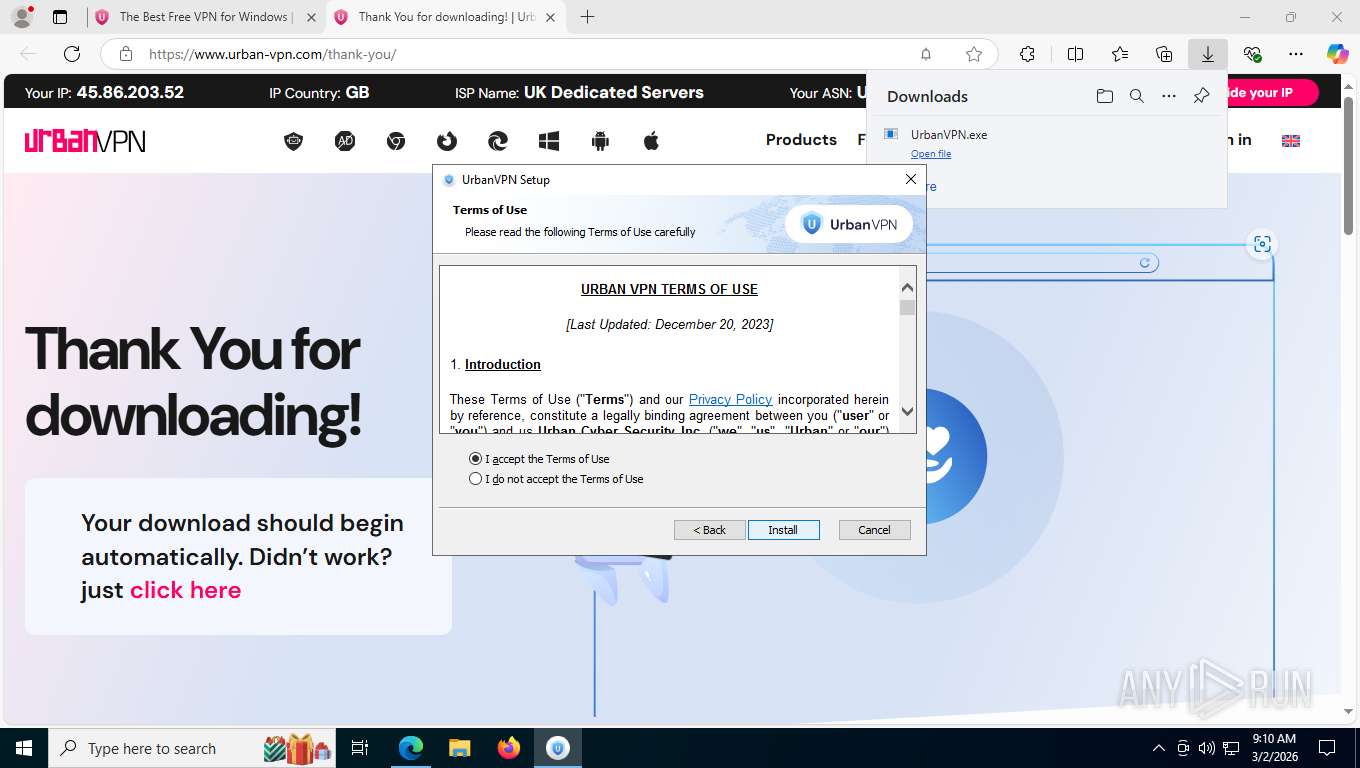Screen dimensions: 1360x768
Task: Refresh the Urban VPN page
Action: (71, 54)
